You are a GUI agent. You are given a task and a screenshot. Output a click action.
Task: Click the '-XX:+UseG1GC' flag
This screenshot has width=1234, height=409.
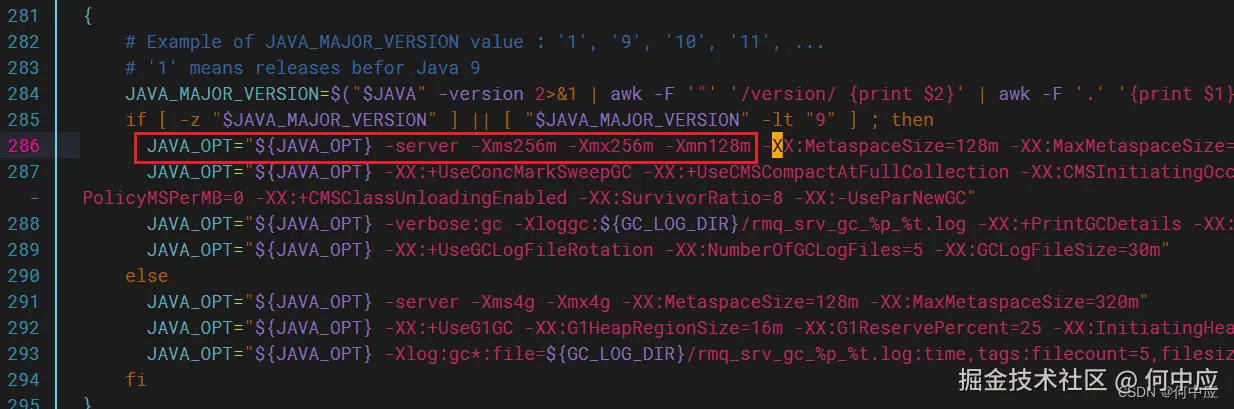[448, 328]
